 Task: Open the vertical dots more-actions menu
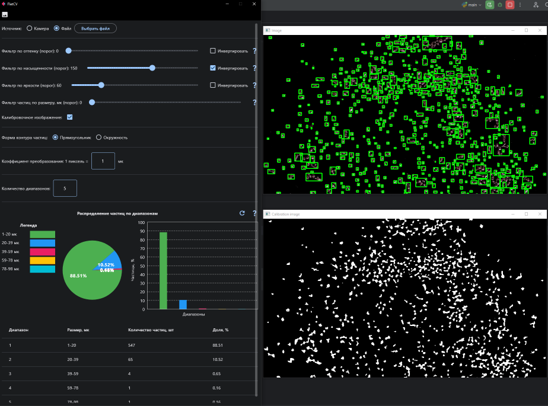coord(520,5)
